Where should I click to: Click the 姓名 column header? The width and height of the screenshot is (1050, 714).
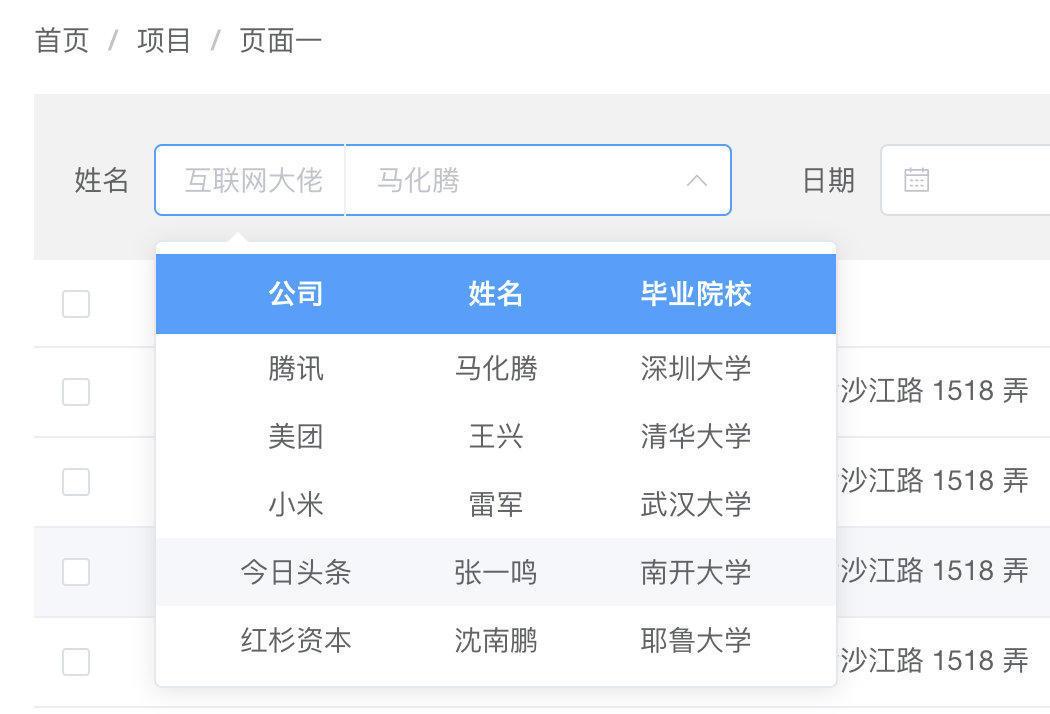click(x=495, y=293)
